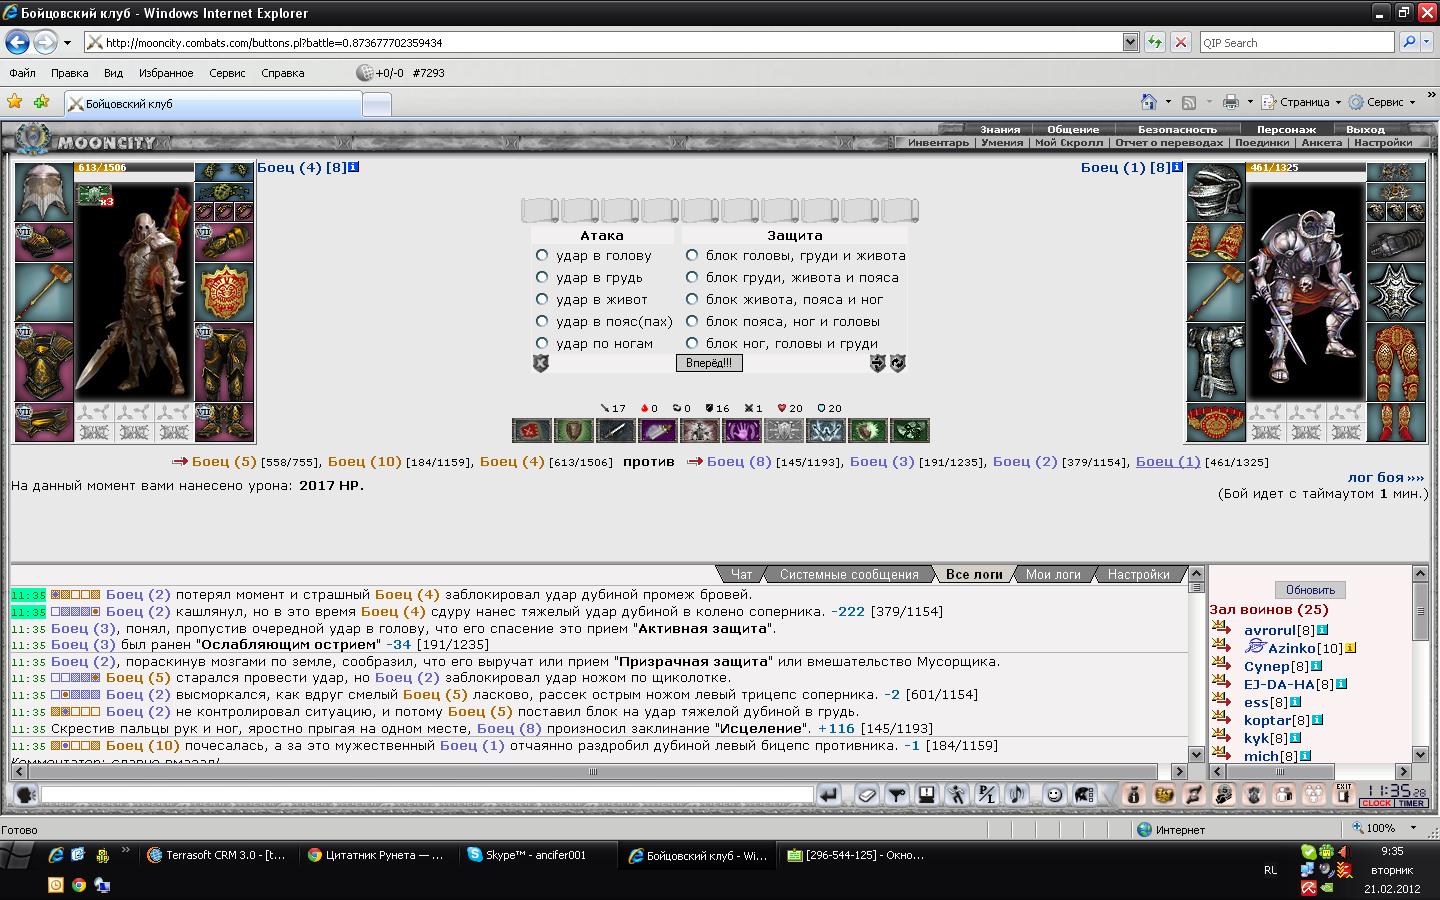
Task: Open the recent pages dropdown next to Forward
Action: [67, 43]
